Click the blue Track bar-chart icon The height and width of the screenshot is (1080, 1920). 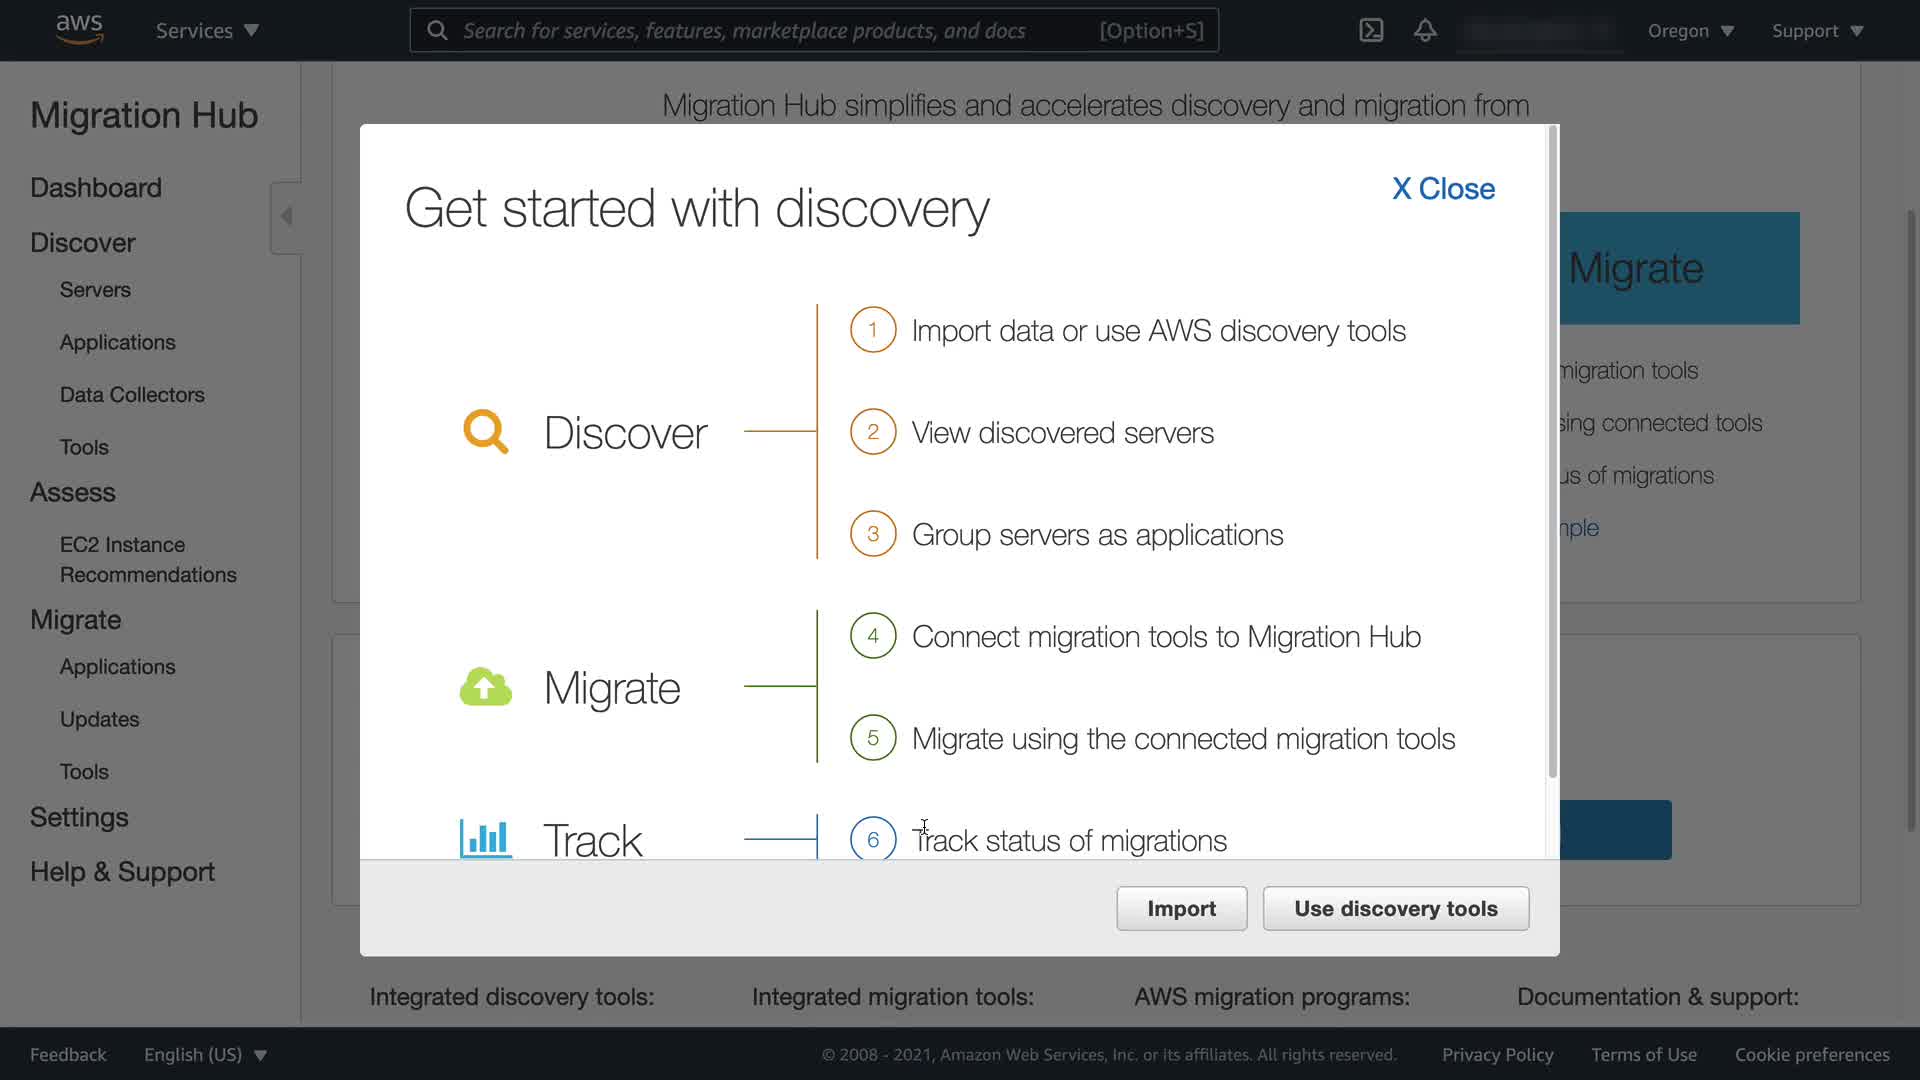[x=485, y=838]
